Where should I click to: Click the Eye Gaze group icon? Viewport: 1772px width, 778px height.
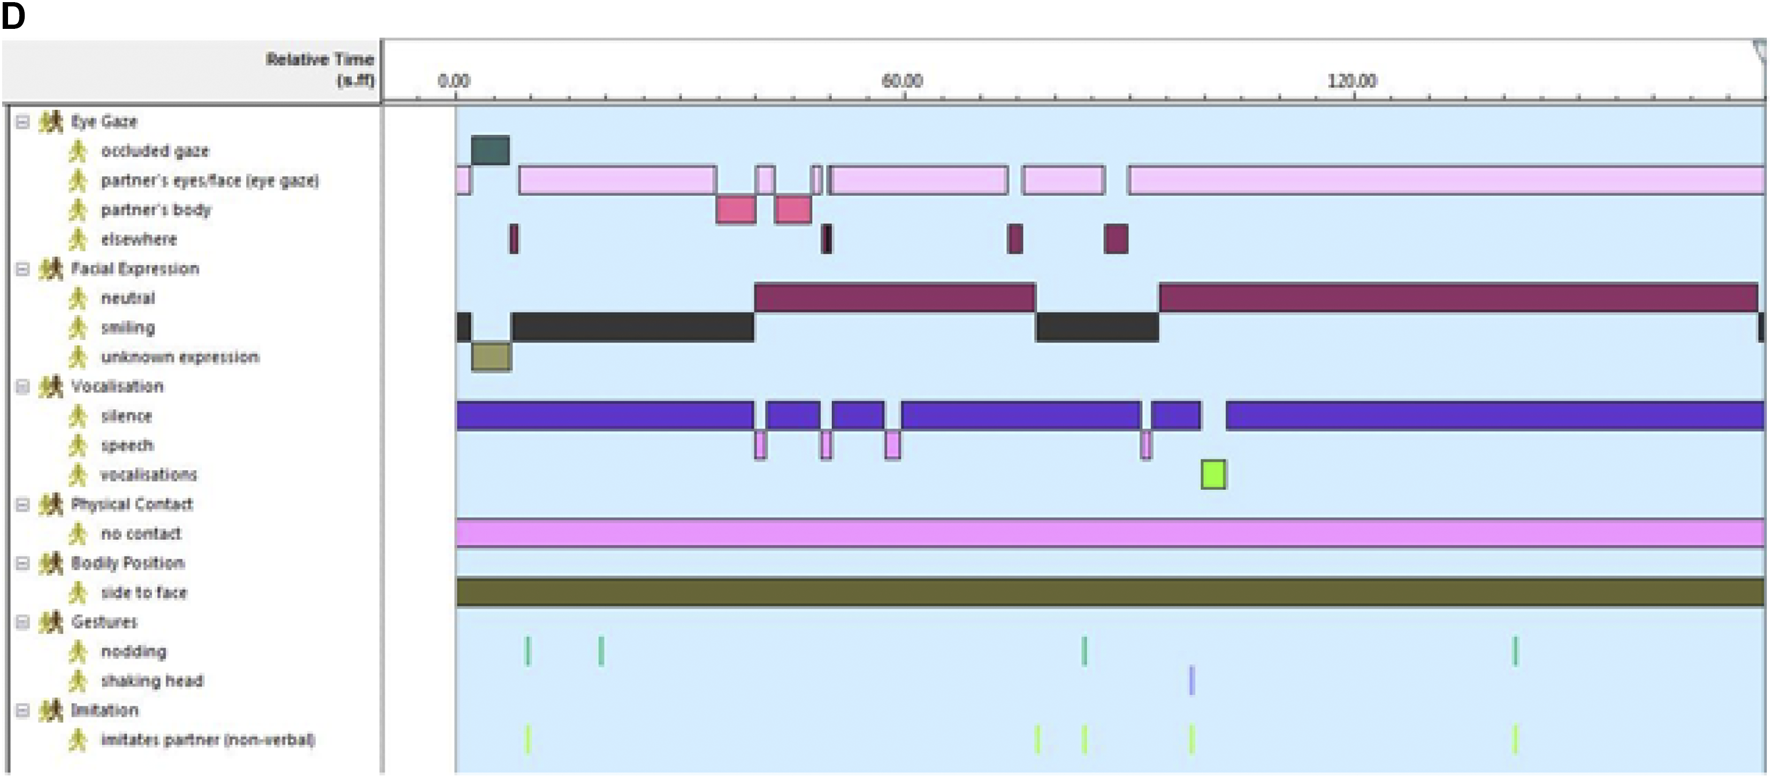50,122
